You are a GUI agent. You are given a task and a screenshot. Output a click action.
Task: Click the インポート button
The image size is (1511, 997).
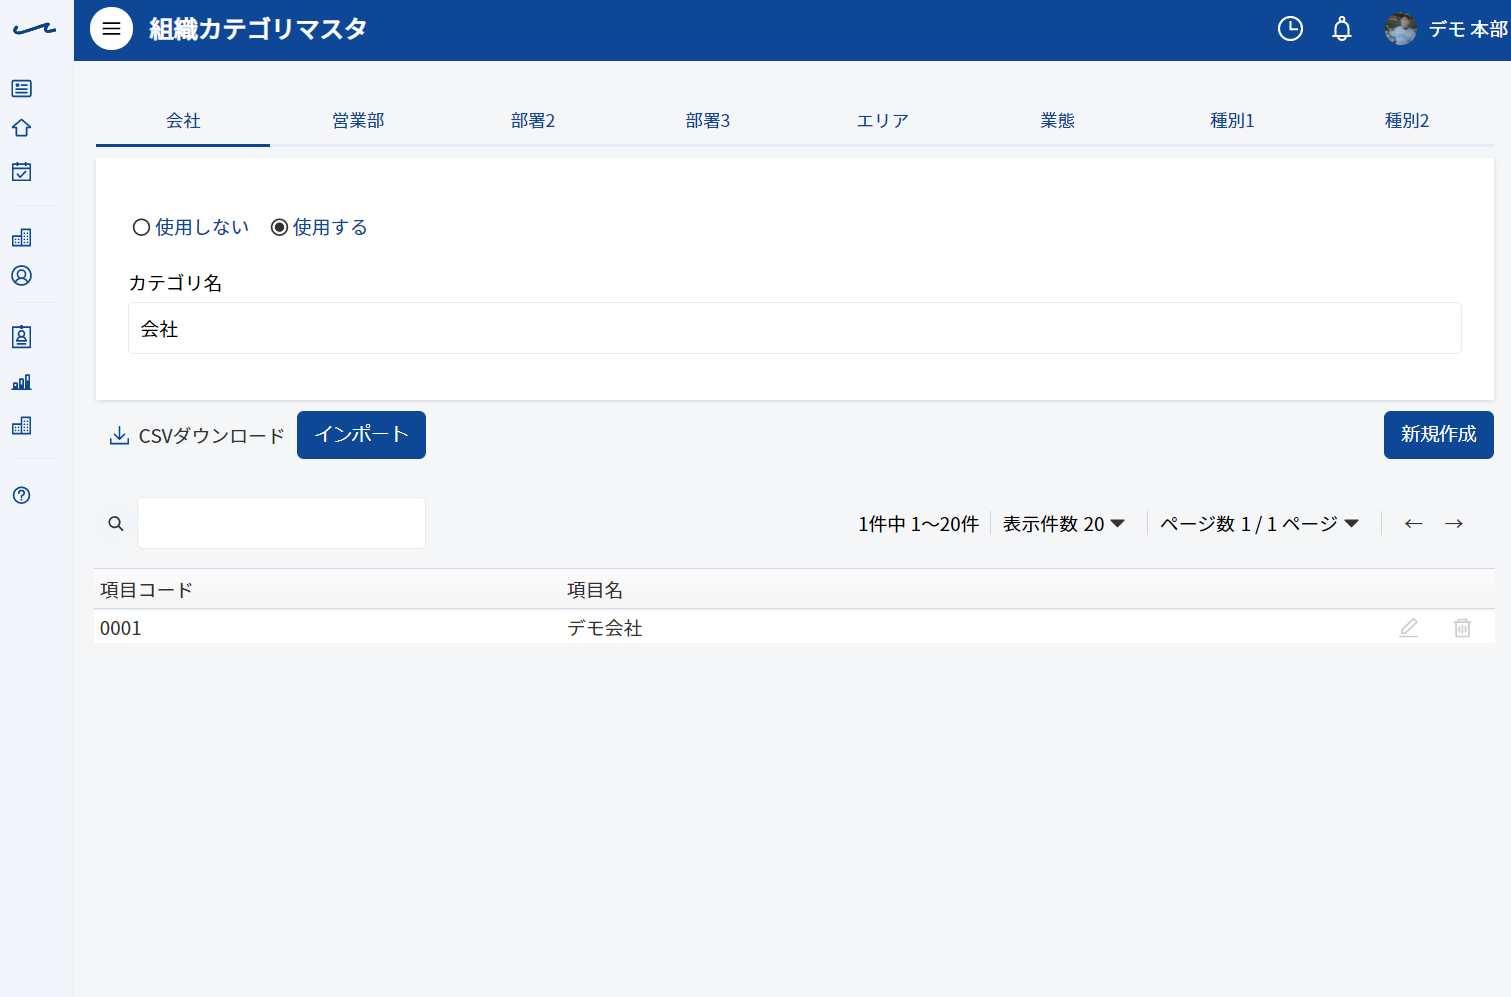pyautogui.click(x=361, y=435)
